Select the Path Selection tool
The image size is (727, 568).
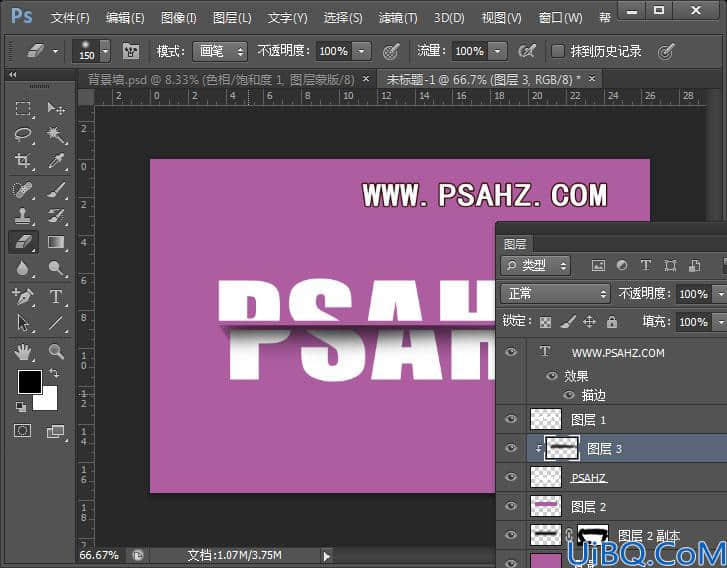[23, 323]
